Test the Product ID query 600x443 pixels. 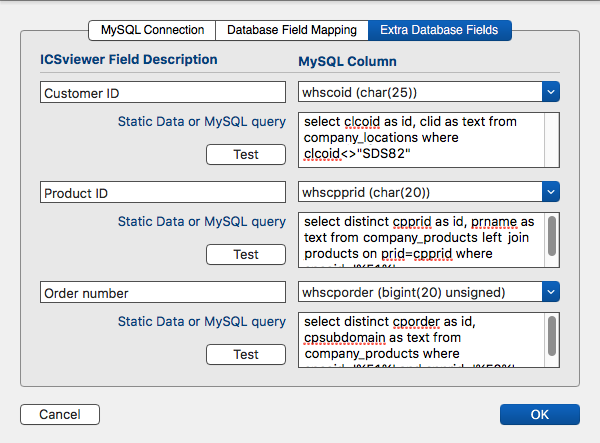pos(246,254)
